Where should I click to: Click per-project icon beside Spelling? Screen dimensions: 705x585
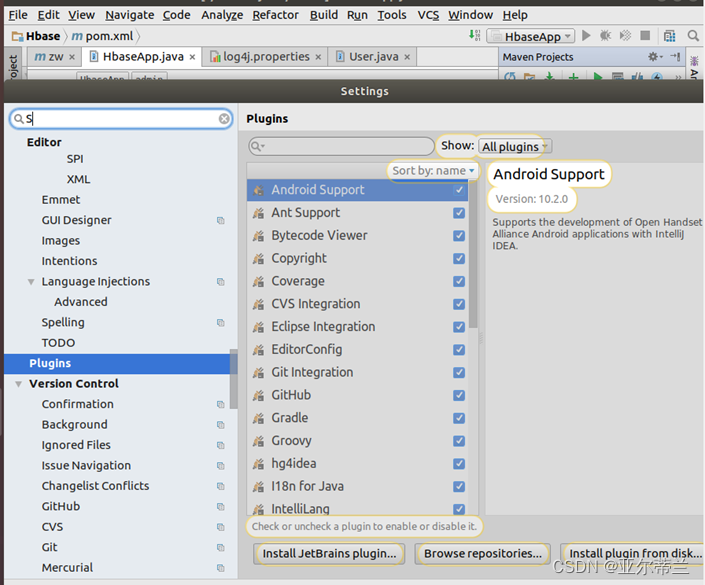(x=221, y=323)
